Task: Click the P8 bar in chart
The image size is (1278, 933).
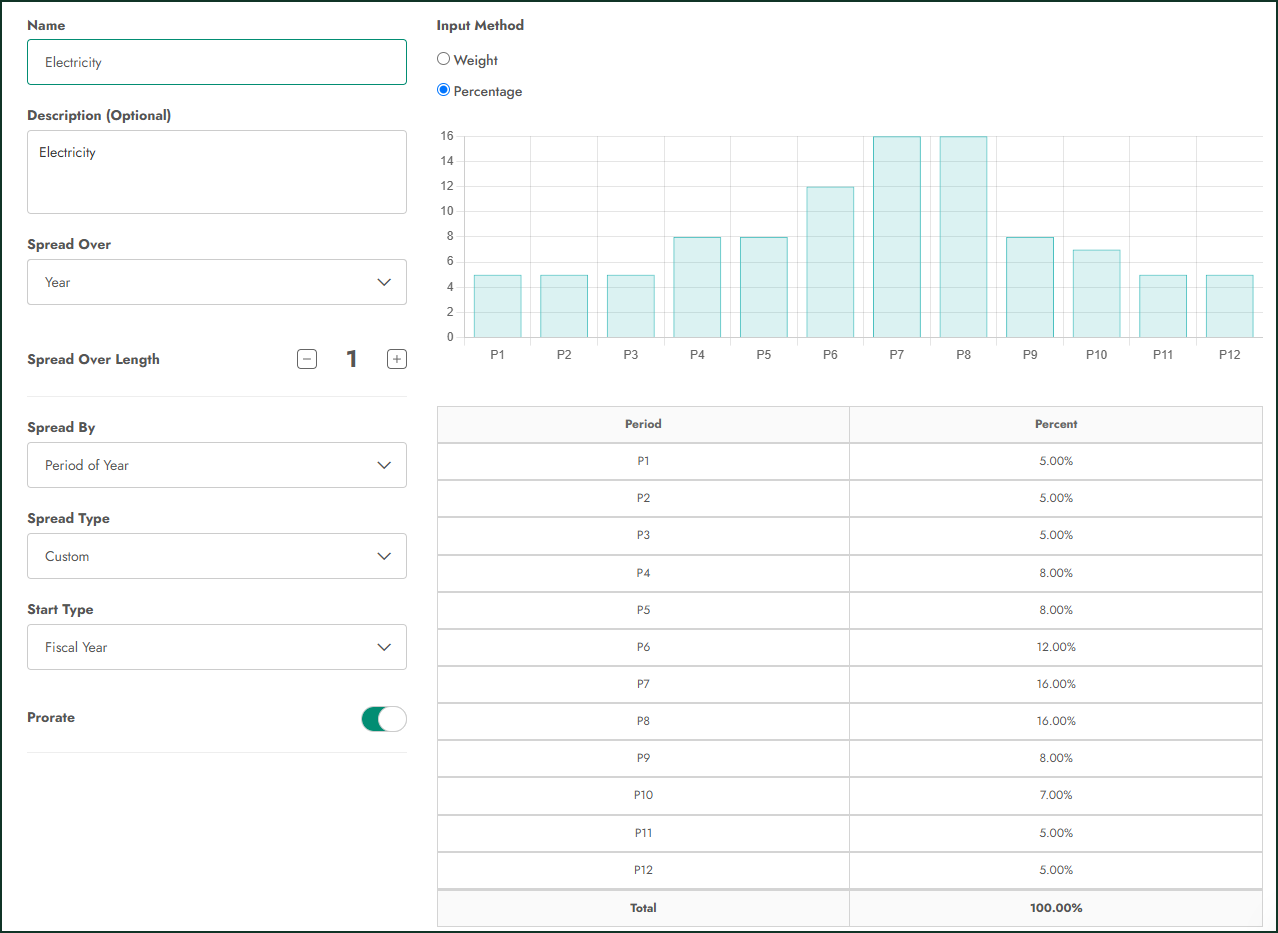Action: point(963,237)
